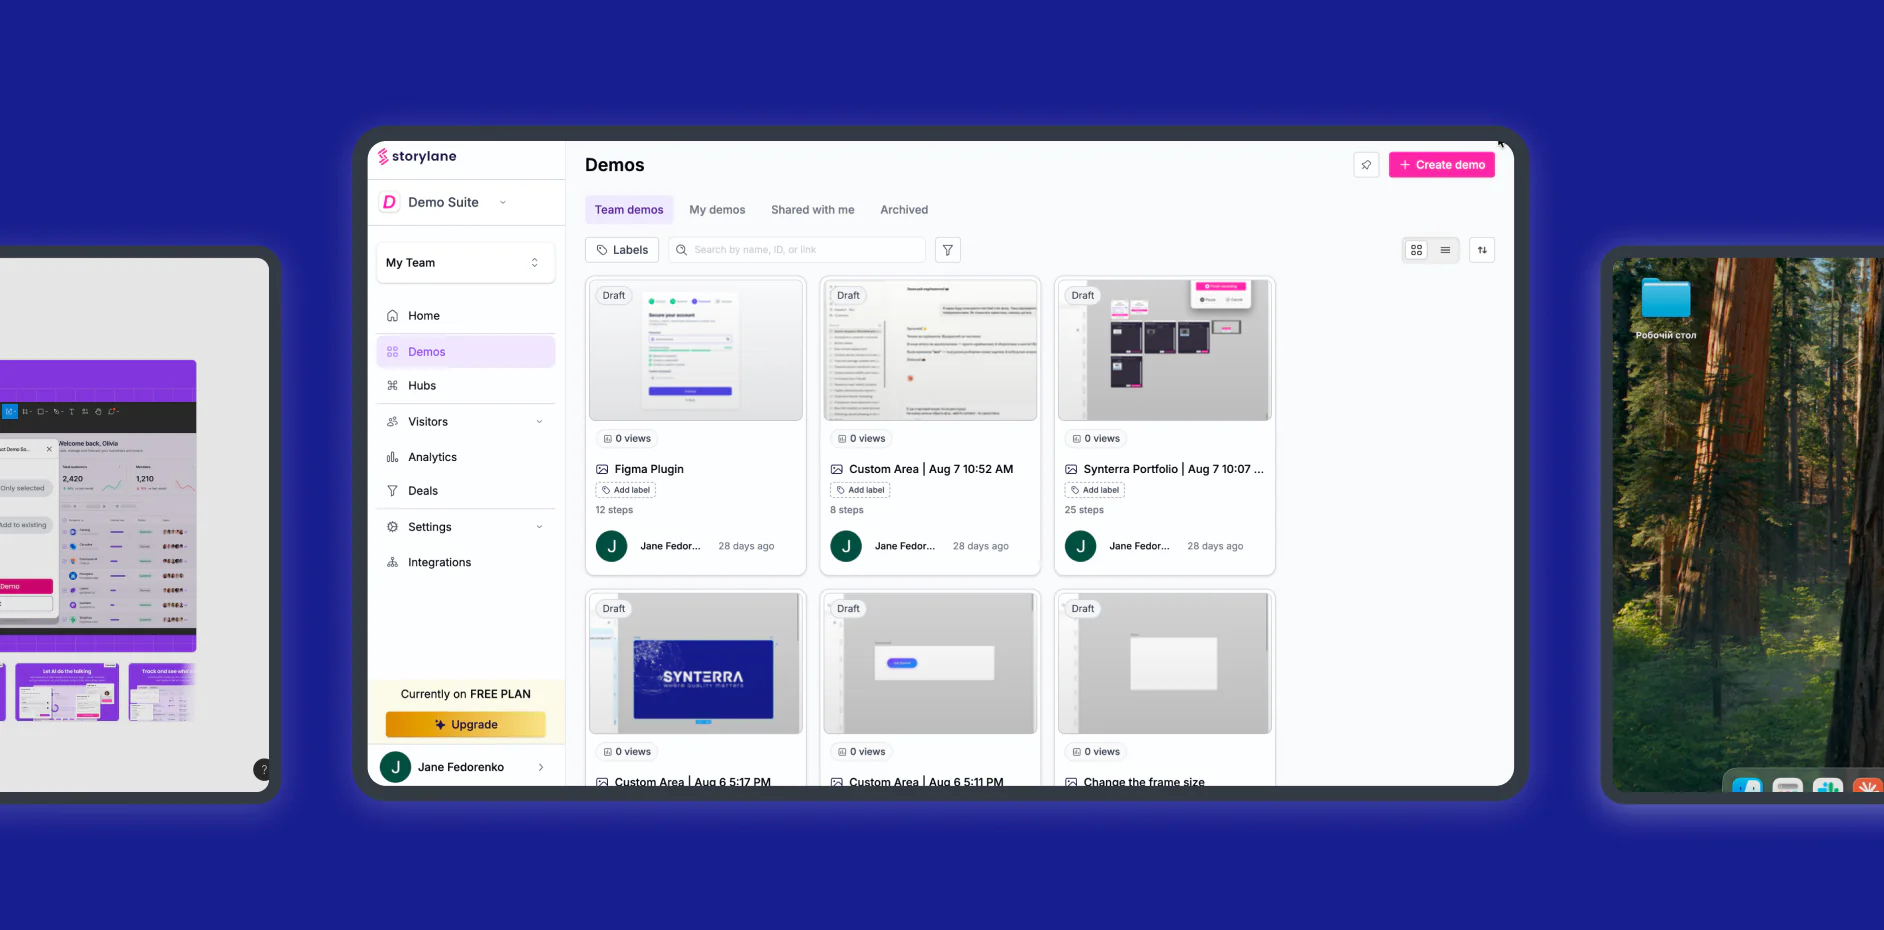Open the Synterra Portfolio demo thumbnail

pyautogui.click(x=1165, y=350)
